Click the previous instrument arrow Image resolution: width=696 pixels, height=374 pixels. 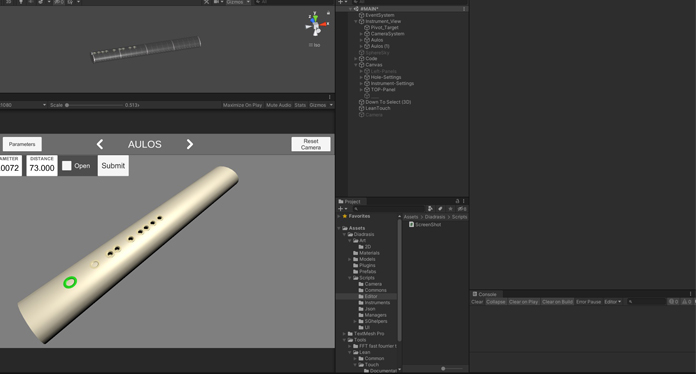click(100, 144)
